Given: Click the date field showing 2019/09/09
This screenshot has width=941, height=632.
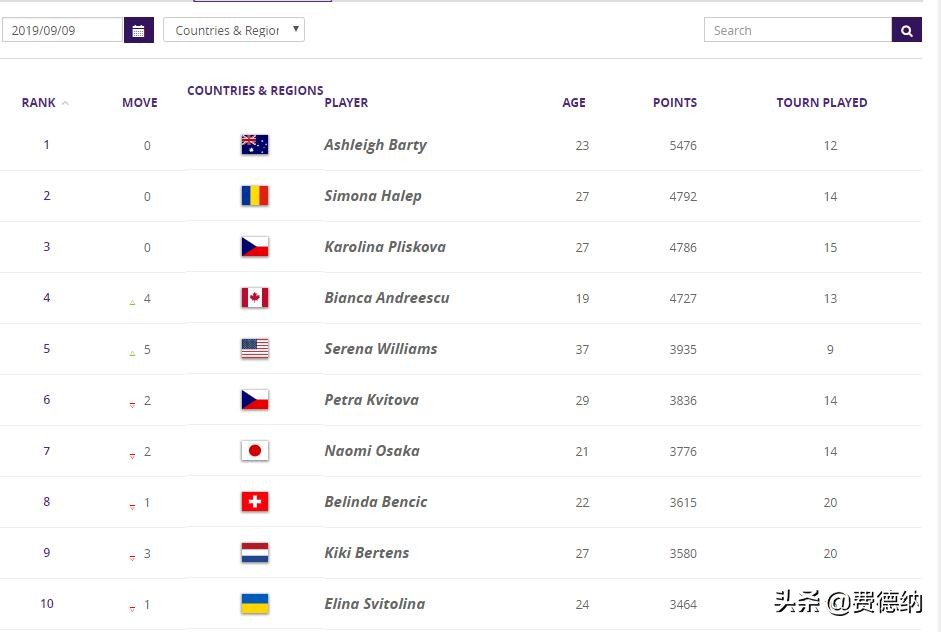Looking at the screenshot, I should [62, 30].
